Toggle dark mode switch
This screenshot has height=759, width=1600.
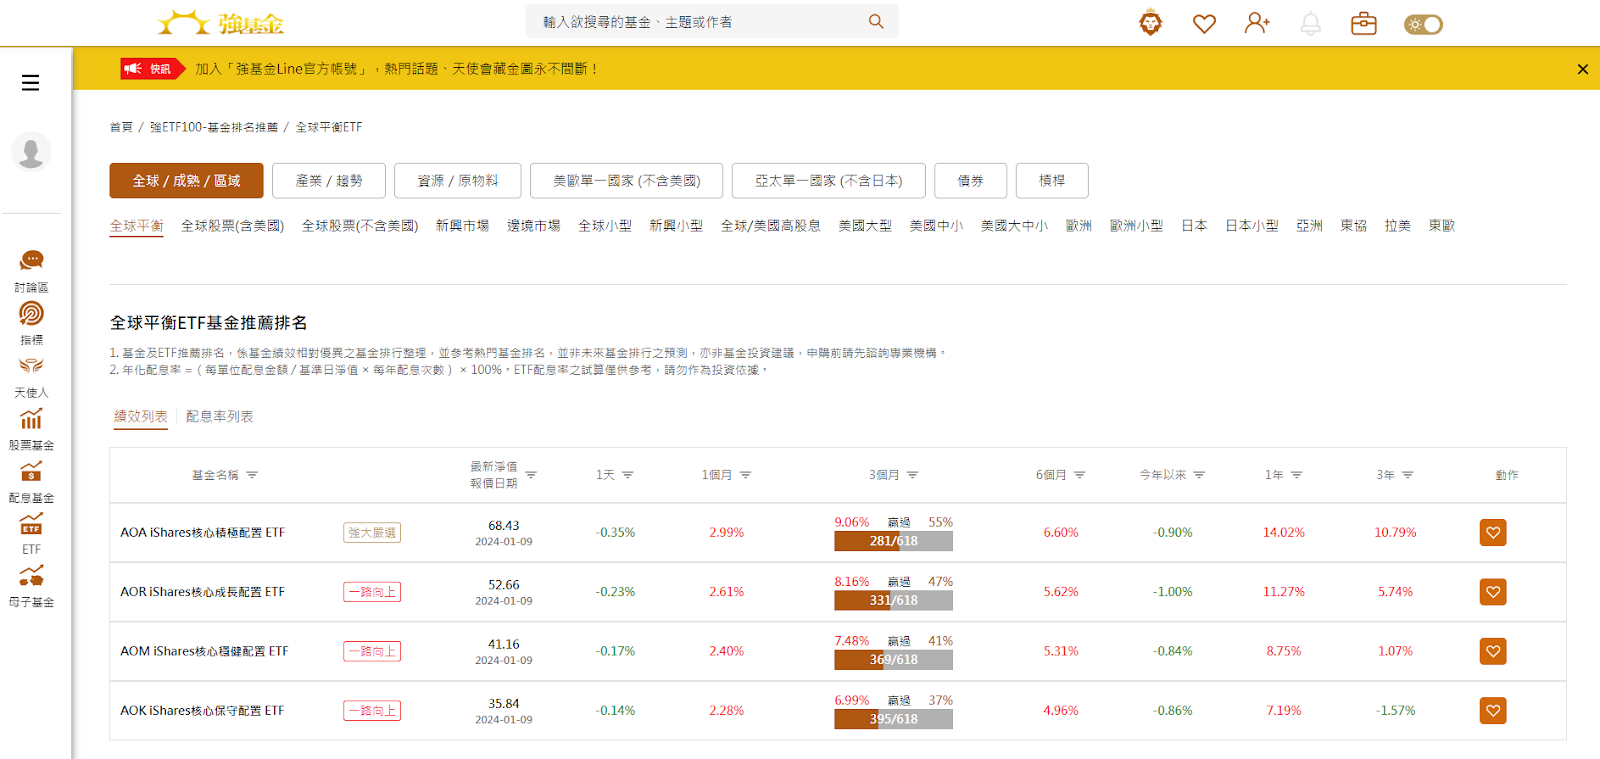(x=1423, y=24)
